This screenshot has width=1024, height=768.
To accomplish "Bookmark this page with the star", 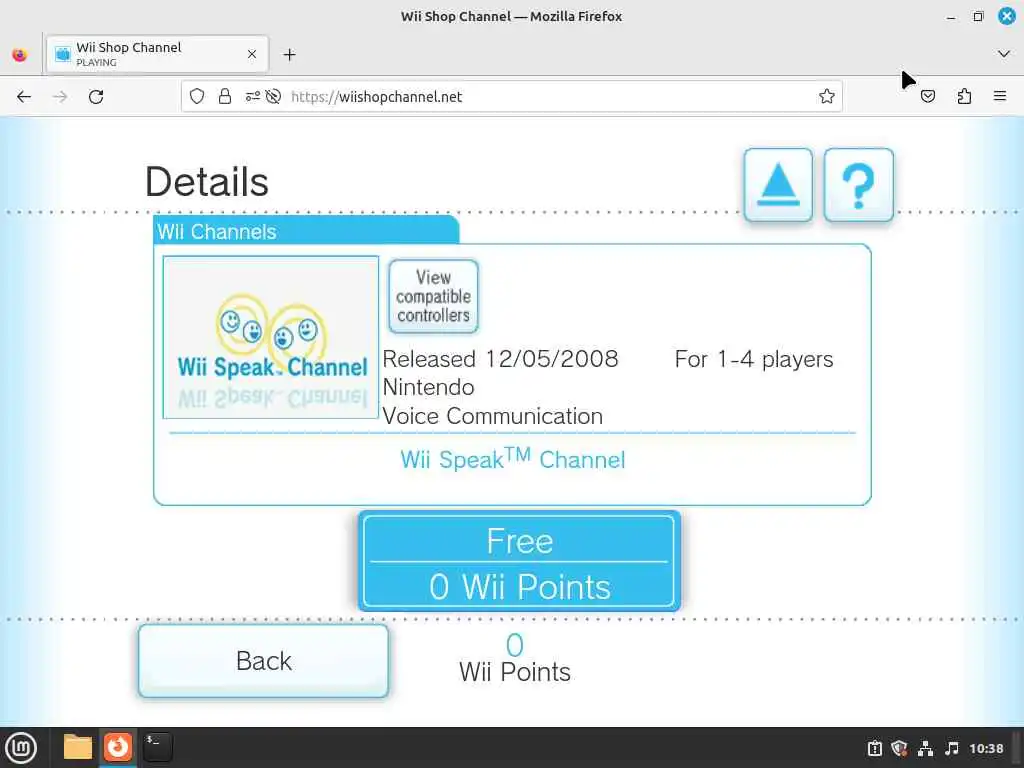I will 827,97.
